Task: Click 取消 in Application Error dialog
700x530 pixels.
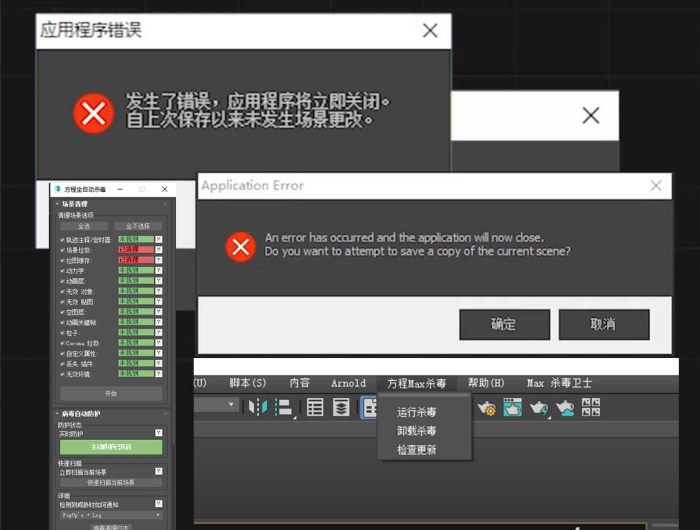Action: pos(604,325)
